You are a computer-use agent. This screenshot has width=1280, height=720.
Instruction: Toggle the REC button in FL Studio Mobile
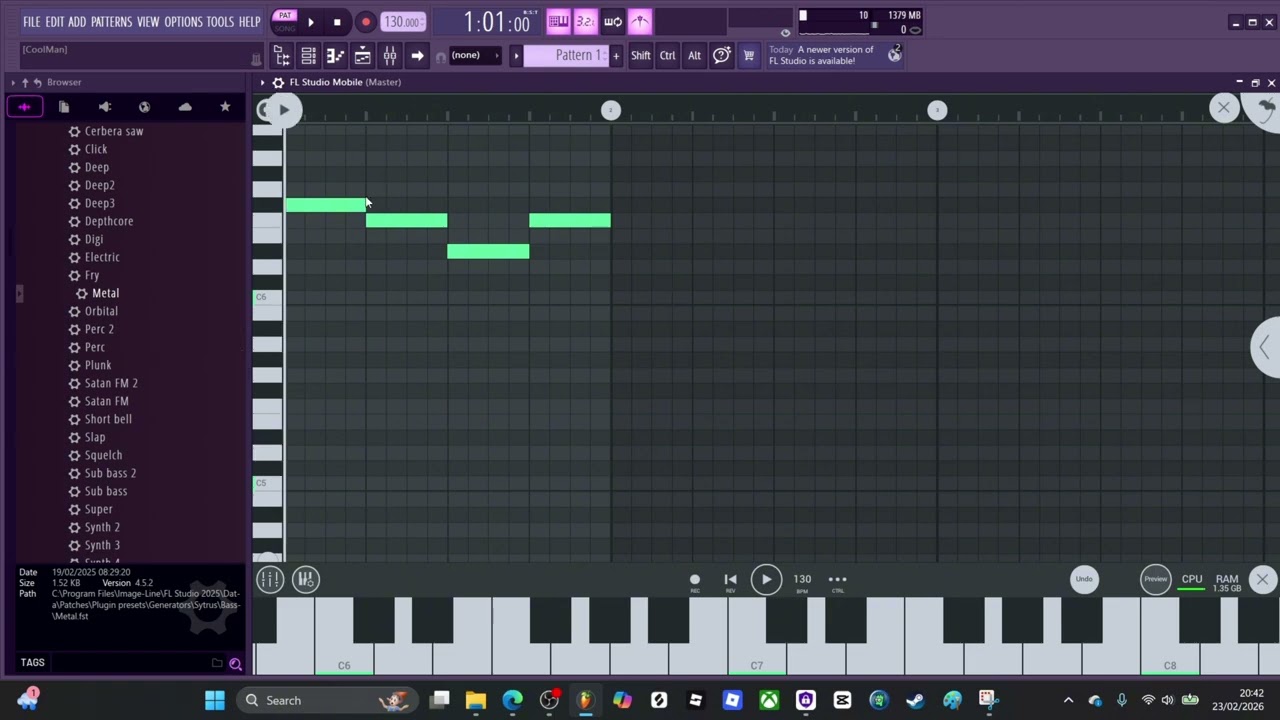click(695, 582)
